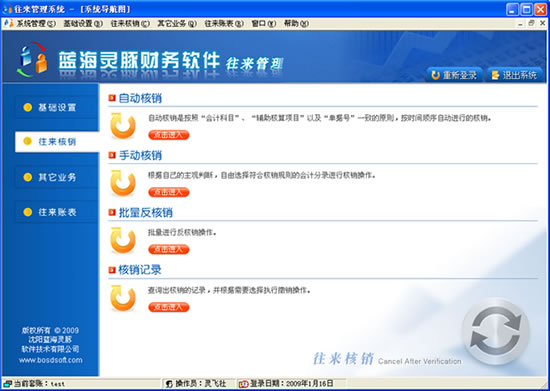550x391 pixels.
Task: Click the 操作员 status bar text
Action: click(201, 384)
